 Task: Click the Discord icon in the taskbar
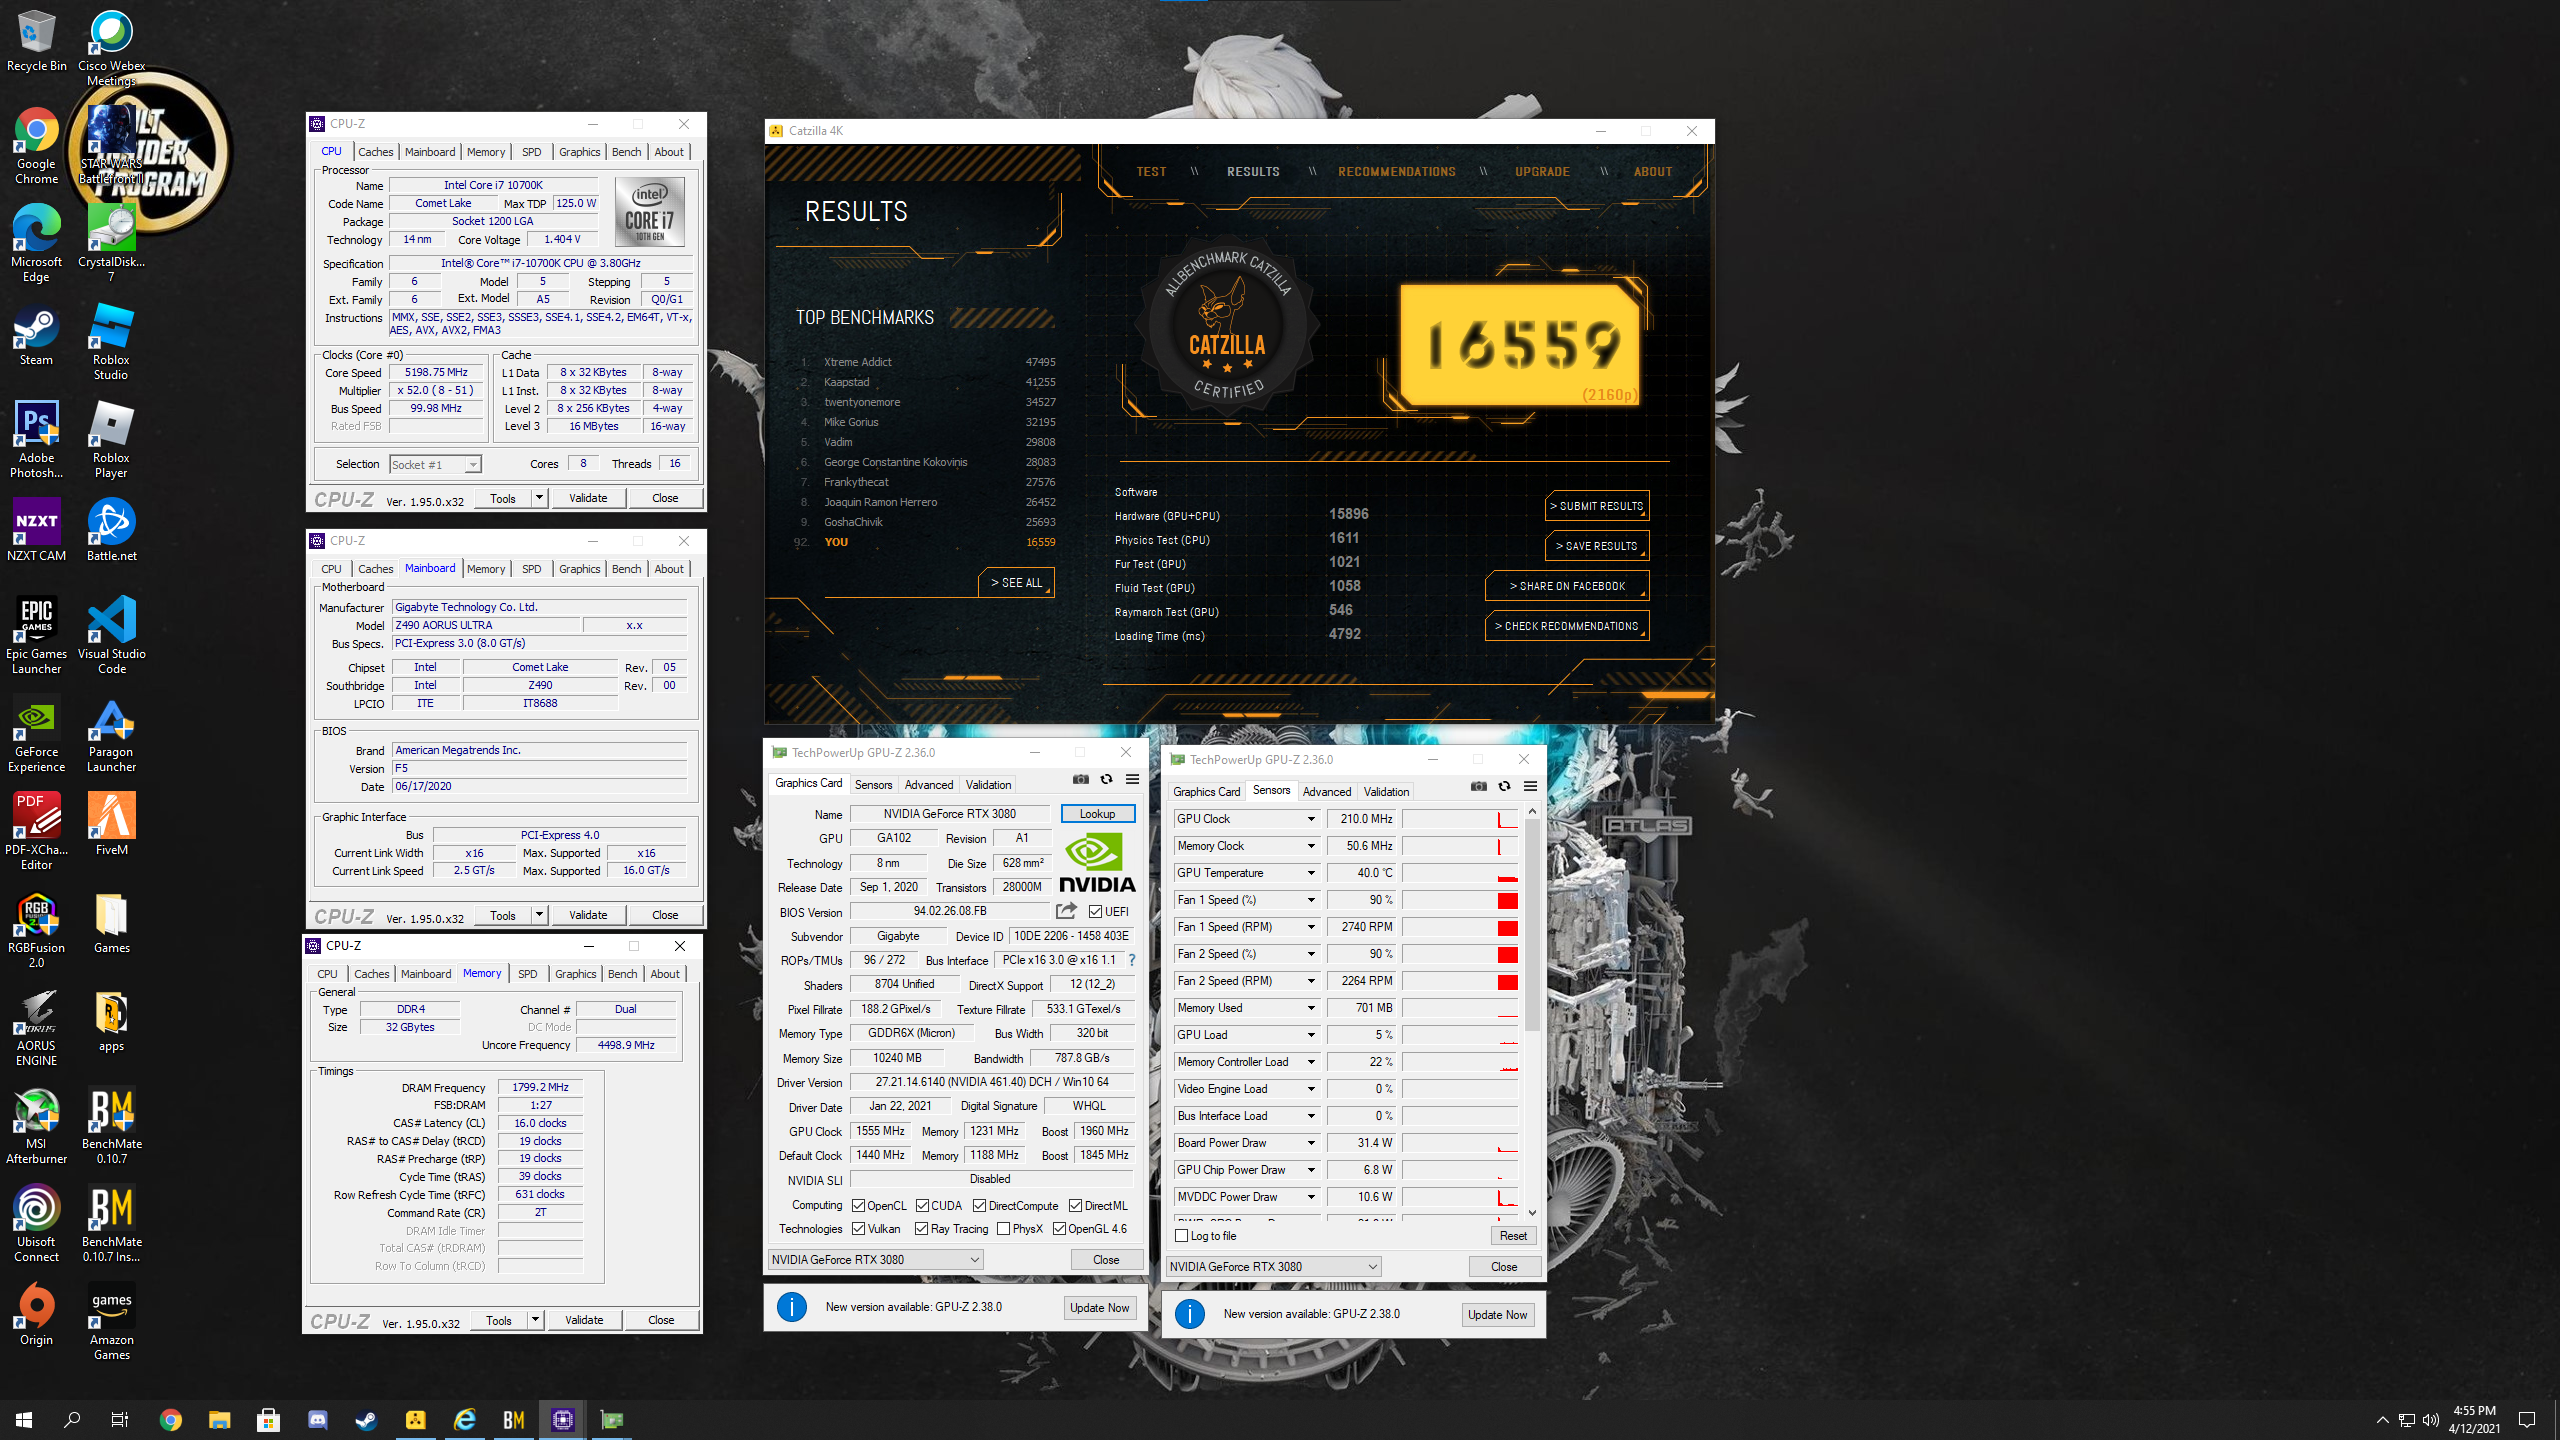[x=318, y=1419]
